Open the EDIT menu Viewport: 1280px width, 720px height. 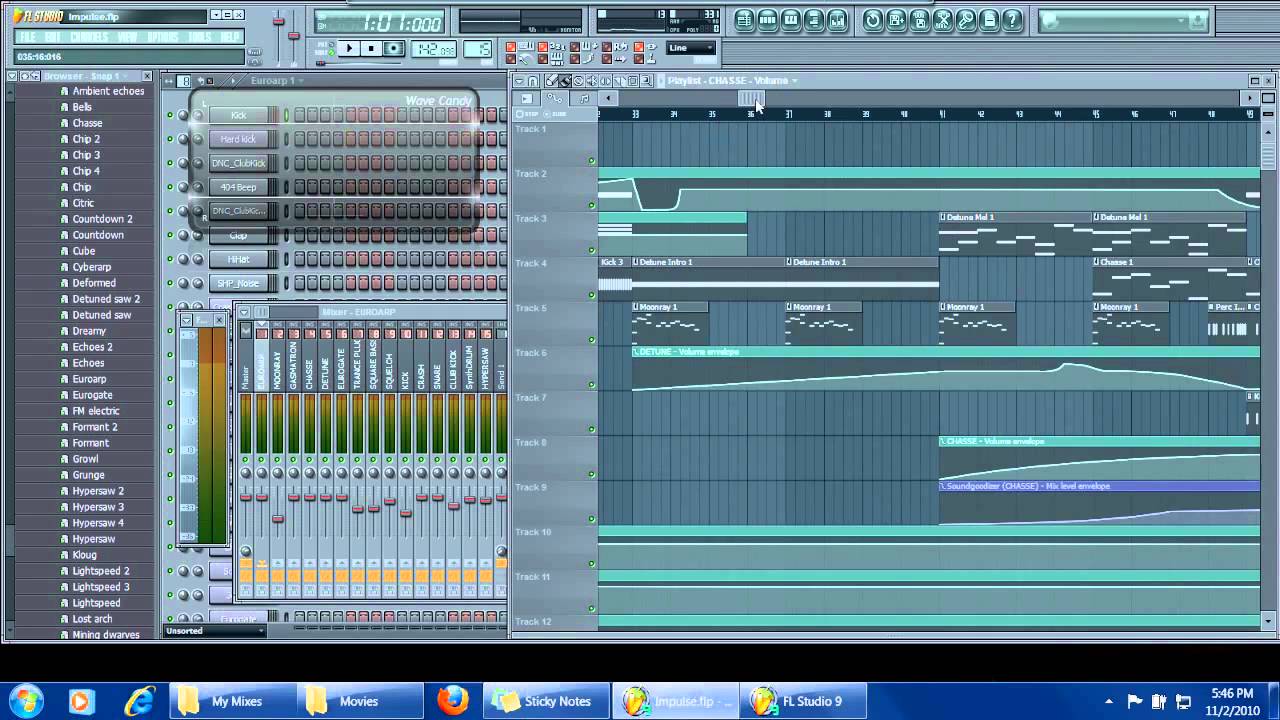point(52,37)
